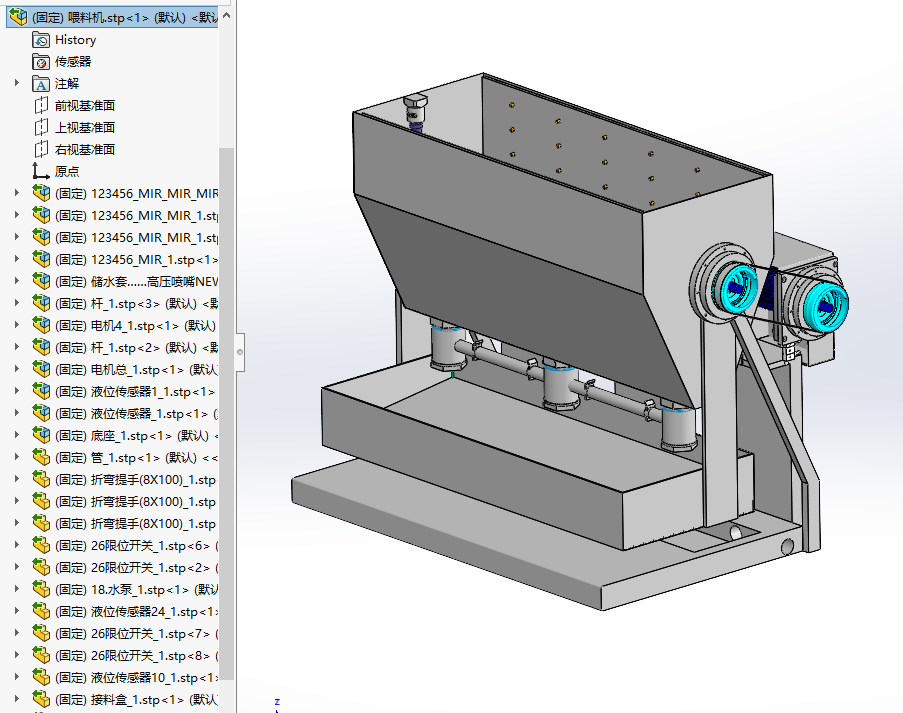Select the 右视基准面 text label
Viewport: 903px width, 713px height.
pyautogui.click(x=85, y=149)
